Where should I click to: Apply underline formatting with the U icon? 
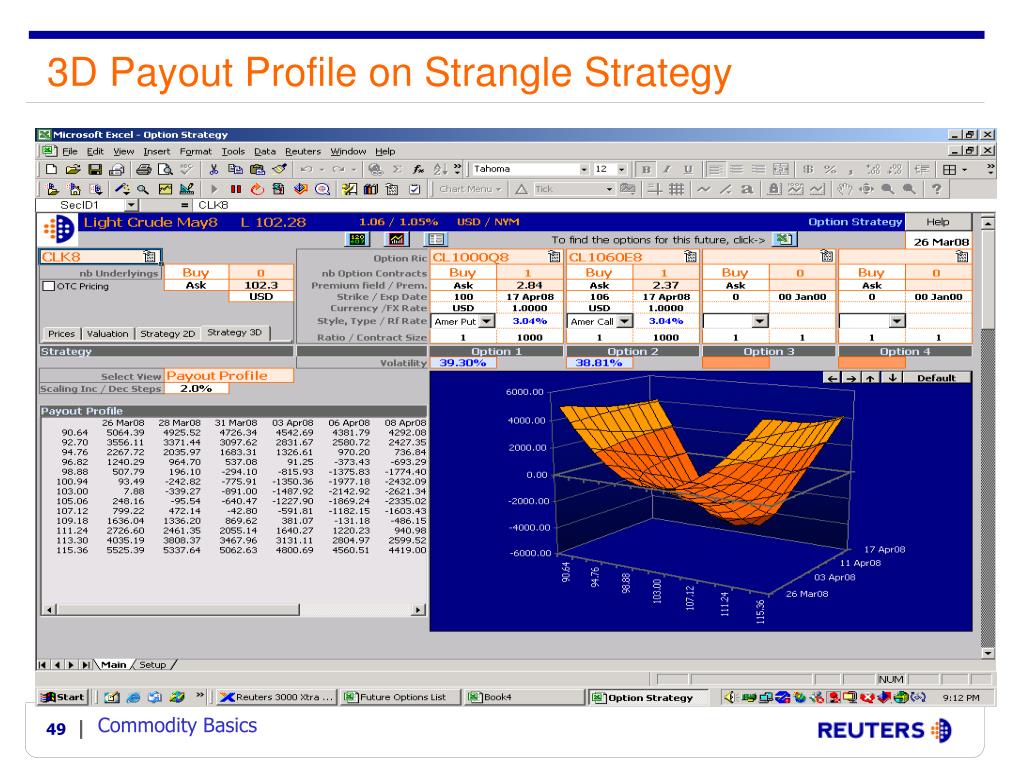click(x=688, y=170)
